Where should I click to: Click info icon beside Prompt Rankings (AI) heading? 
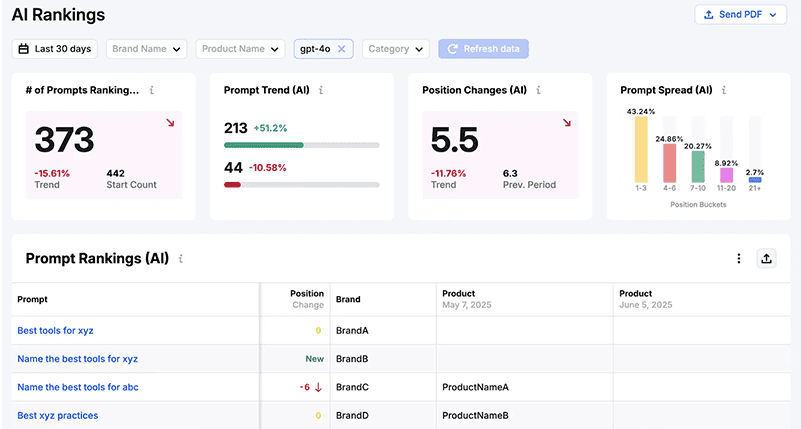(181, 259)
